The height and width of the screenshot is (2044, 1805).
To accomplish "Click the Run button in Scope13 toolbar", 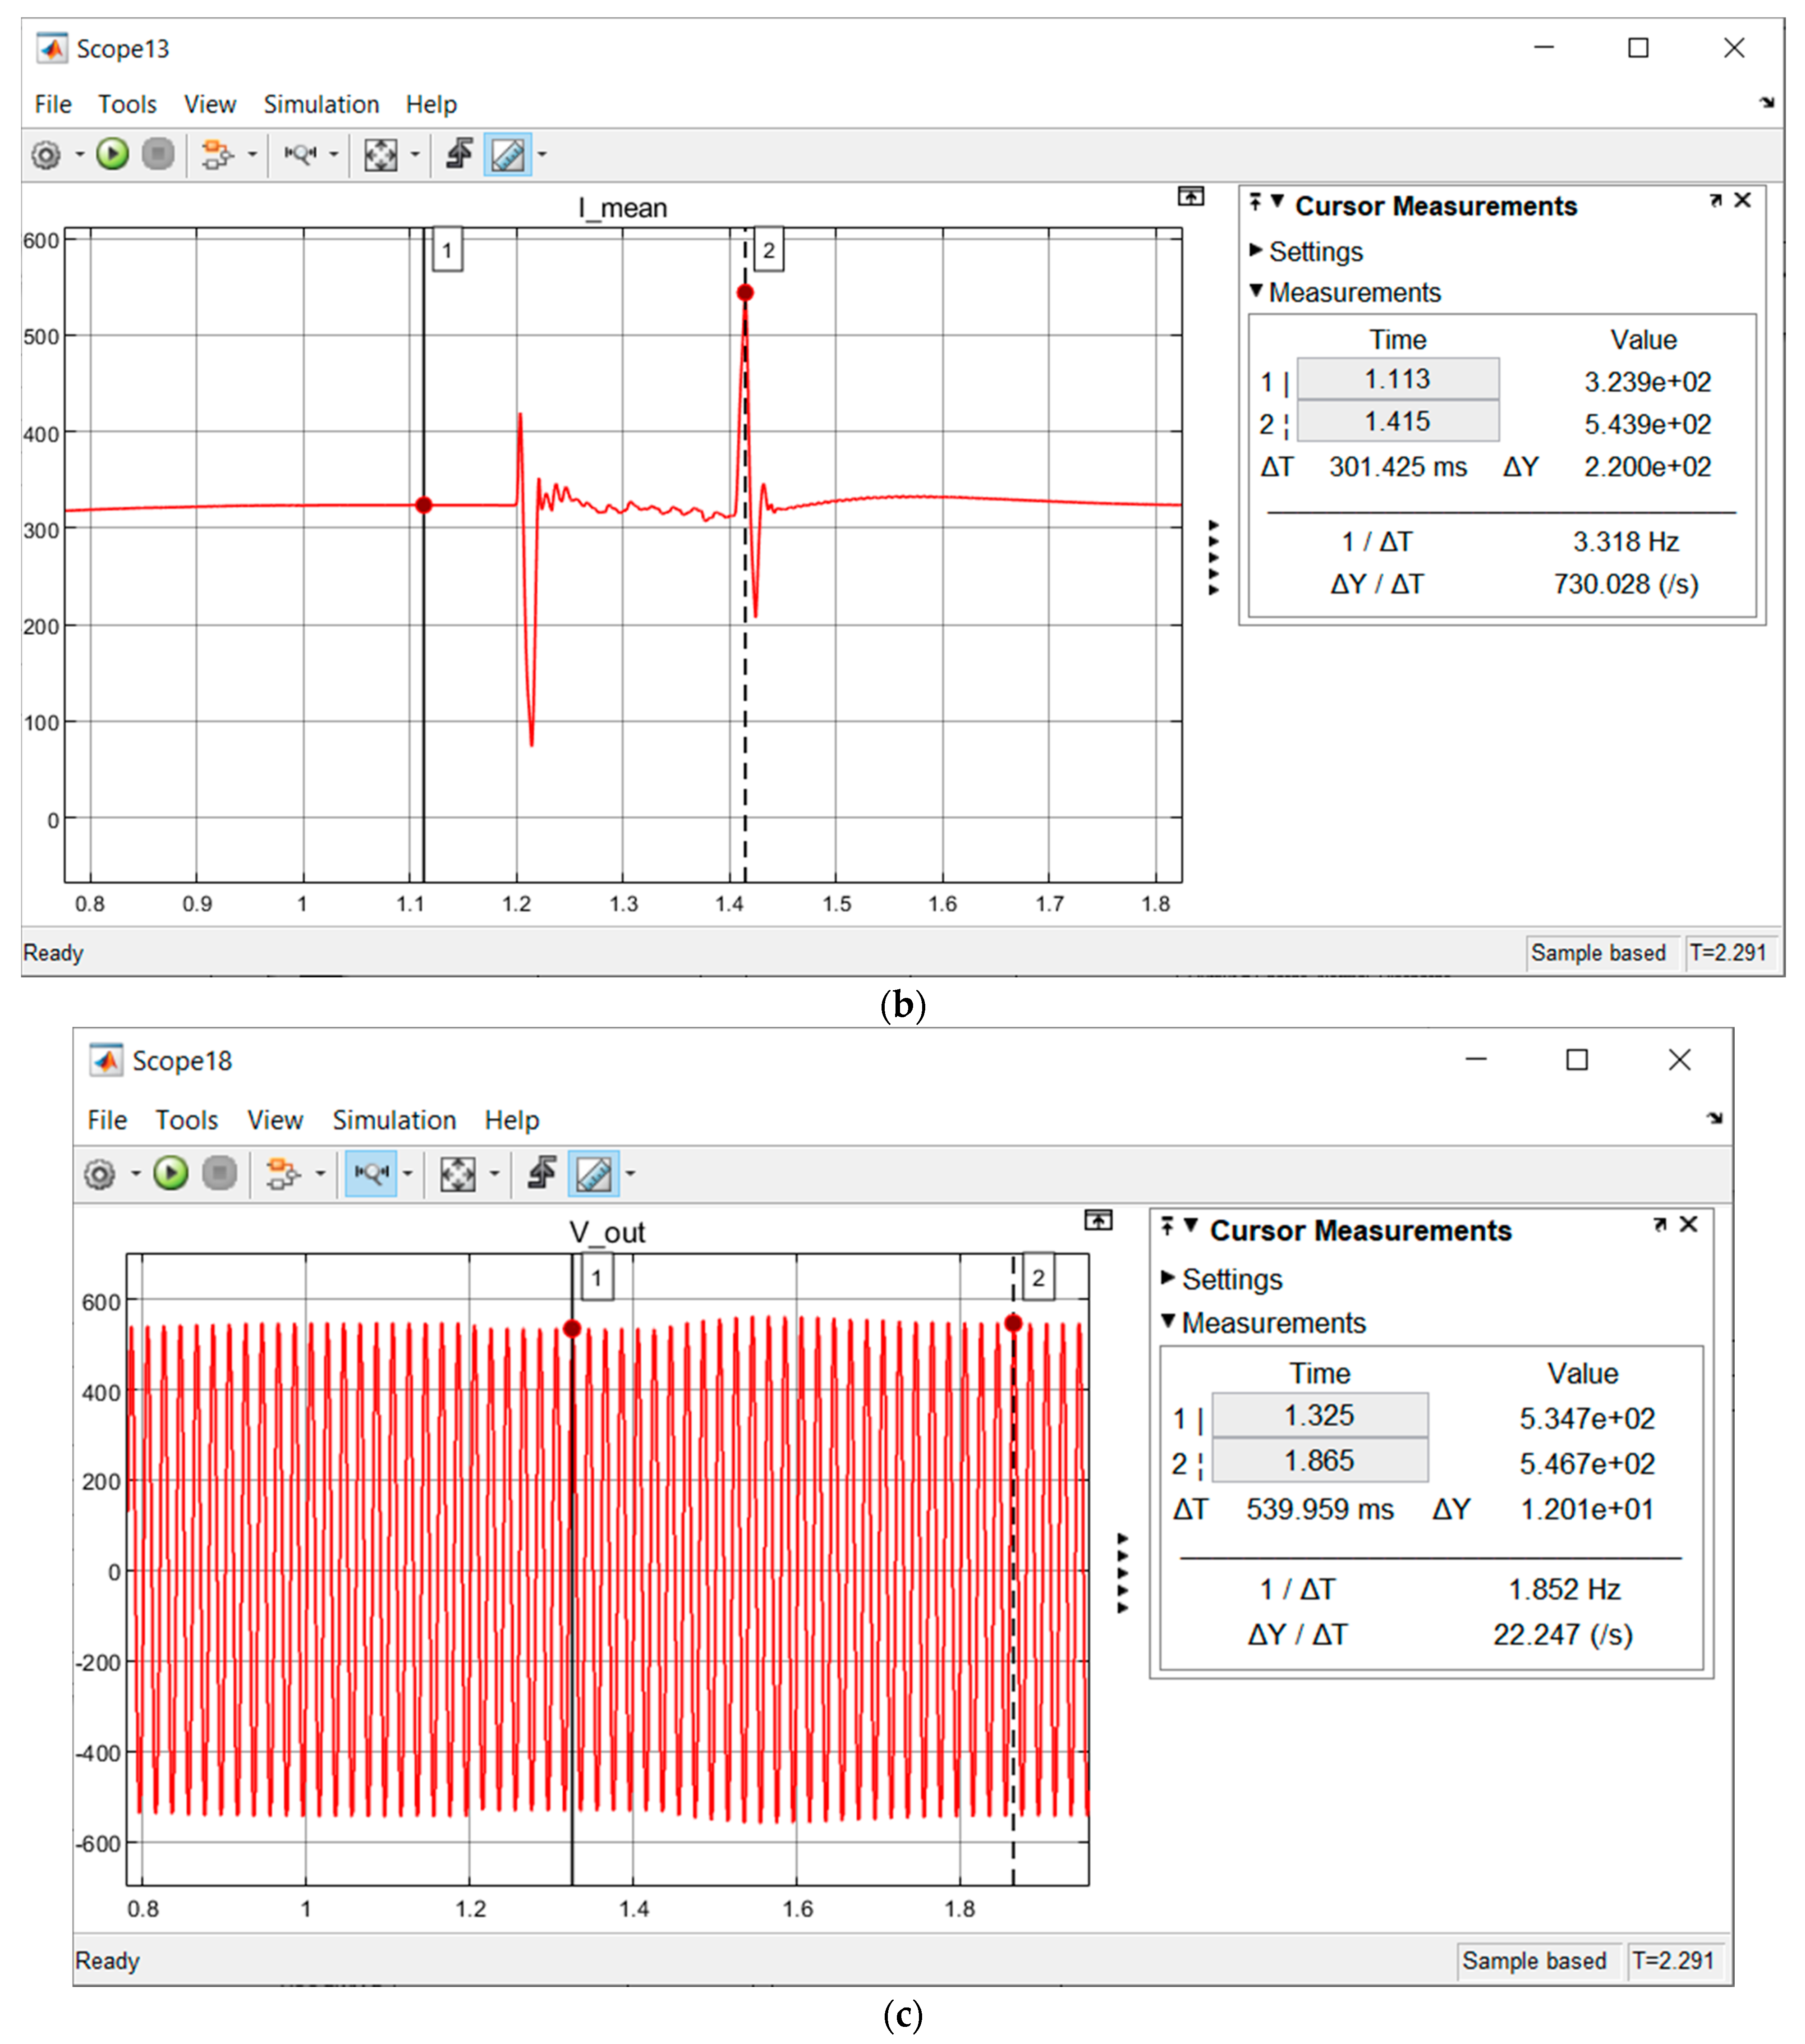I will pyautogui.click(x=112, y=154).
